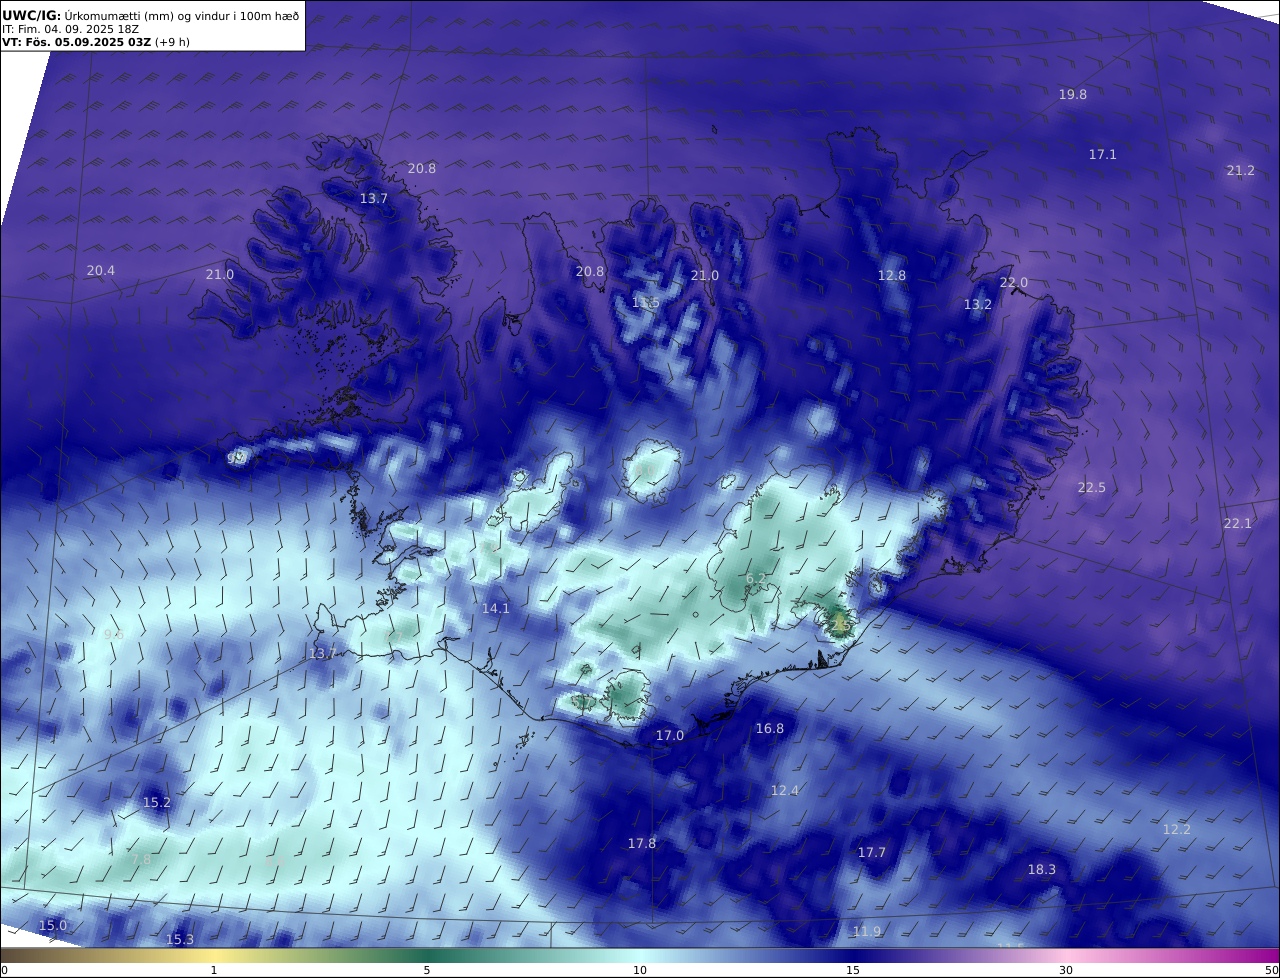Click the 13.5 value label

pos(646,302)
